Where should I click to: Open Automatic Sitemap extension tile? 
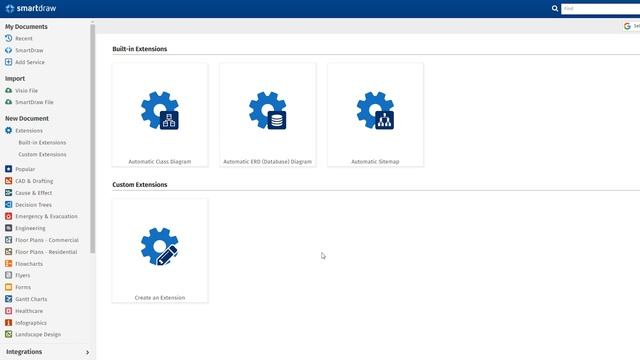(376, 115)
